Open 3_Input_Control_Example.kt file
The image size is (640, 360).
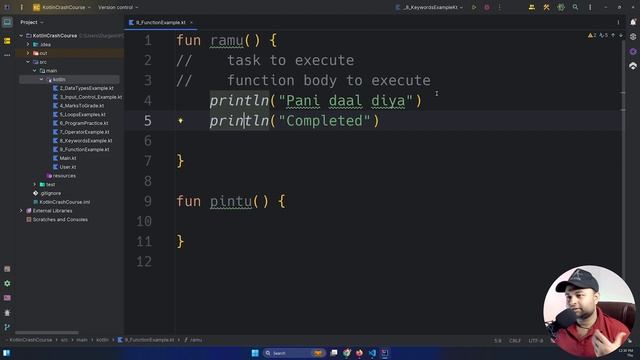click(87, 97)
